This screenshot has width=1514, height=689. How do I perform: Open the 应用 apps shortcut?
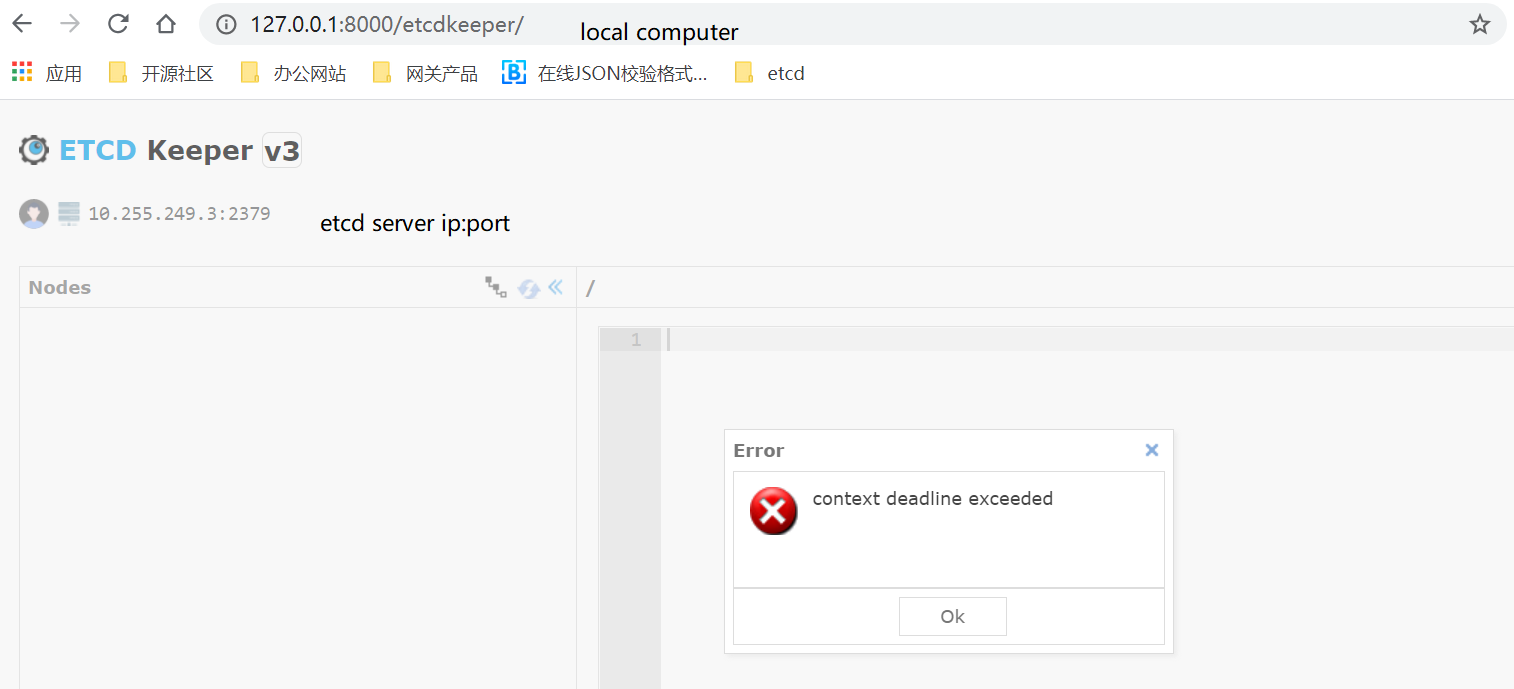tap(47, 73)
